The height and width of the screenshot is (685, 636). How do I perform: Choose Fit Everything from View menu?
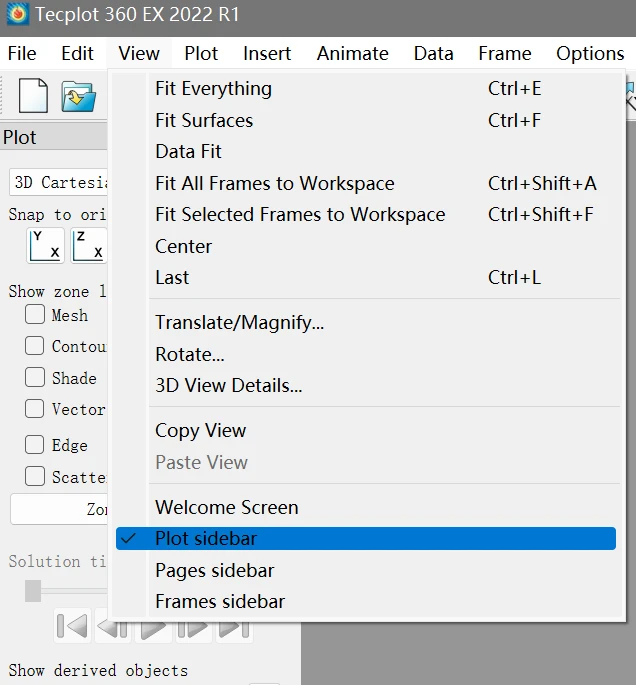coord(213,89)
